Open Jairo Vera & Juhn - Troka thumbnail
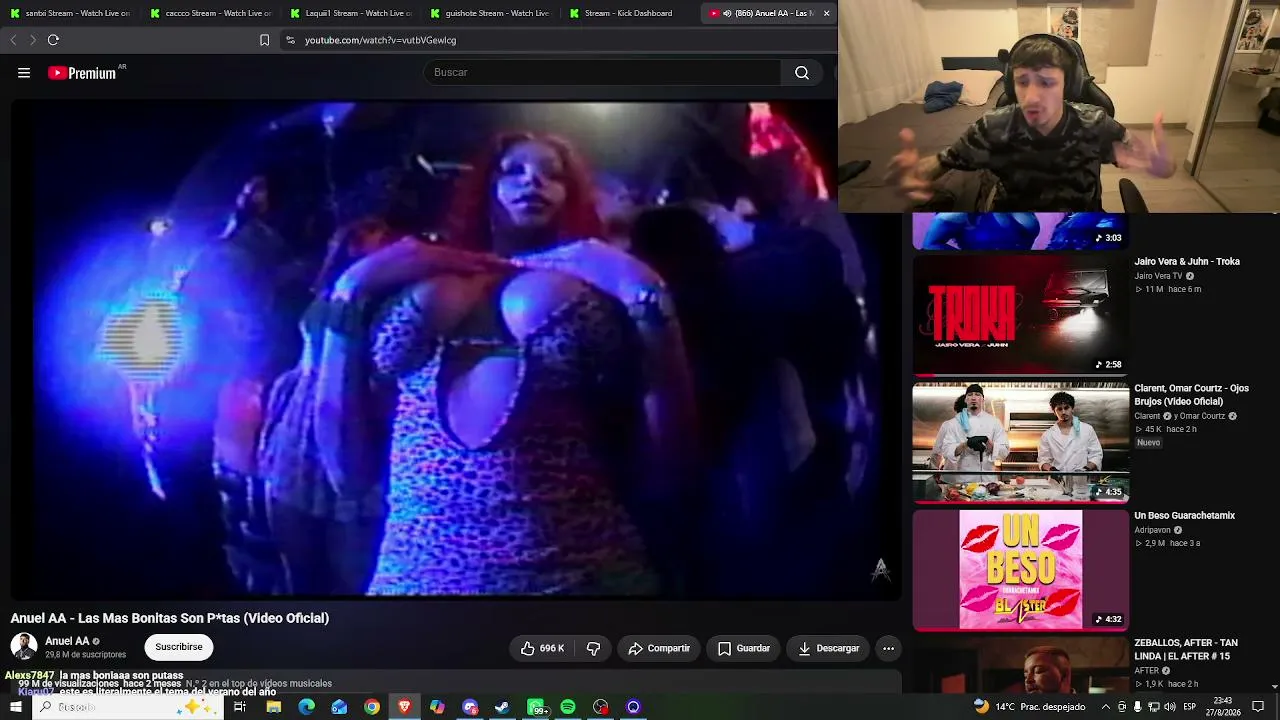Viewport: 1280px width, 720px height. coord(1020,315)
